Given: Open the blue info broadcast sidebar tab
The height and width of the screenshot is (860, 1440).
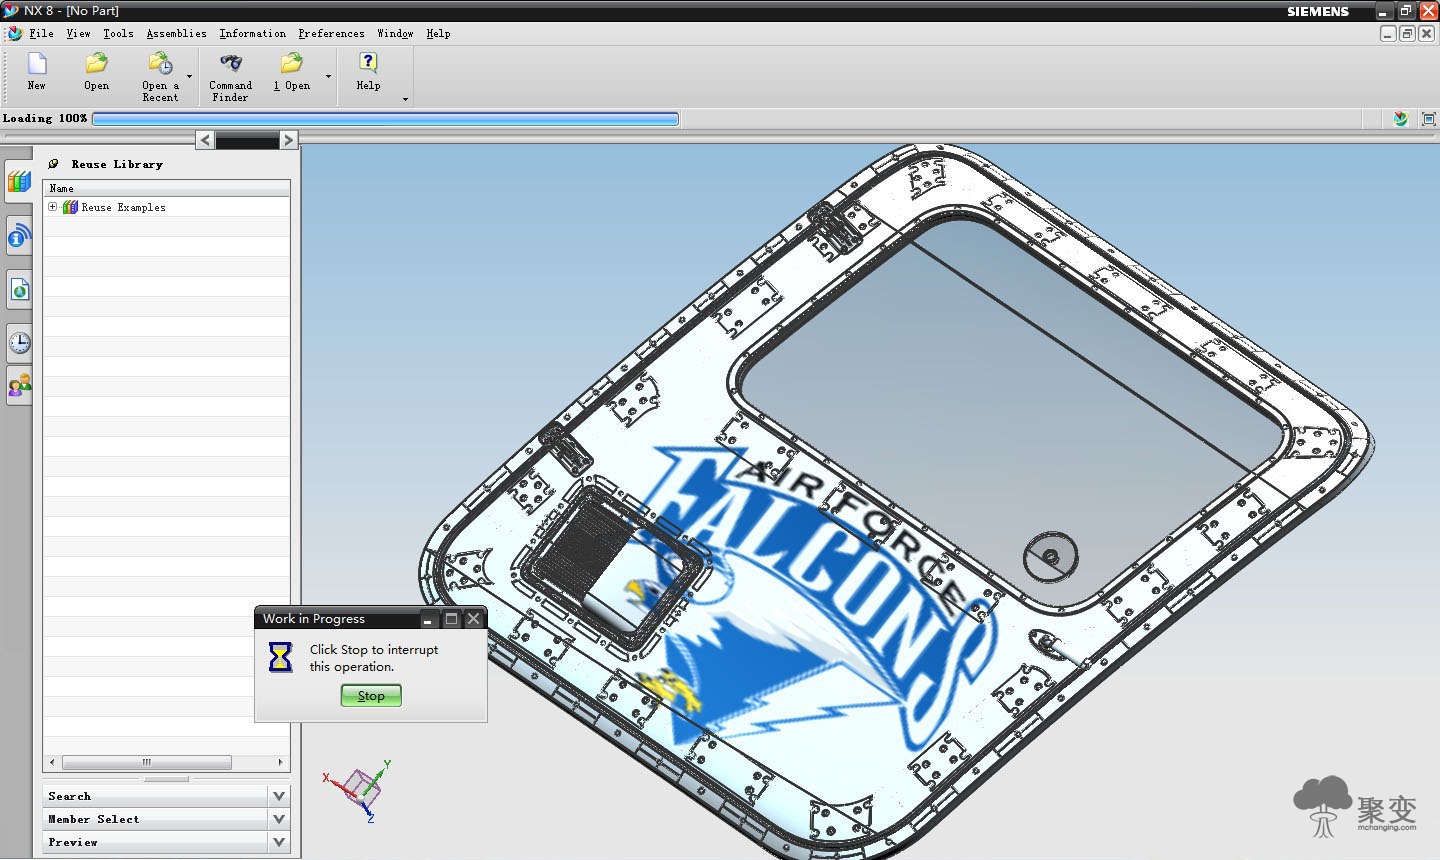Looking at the screenshot, I should pos(19,236).
